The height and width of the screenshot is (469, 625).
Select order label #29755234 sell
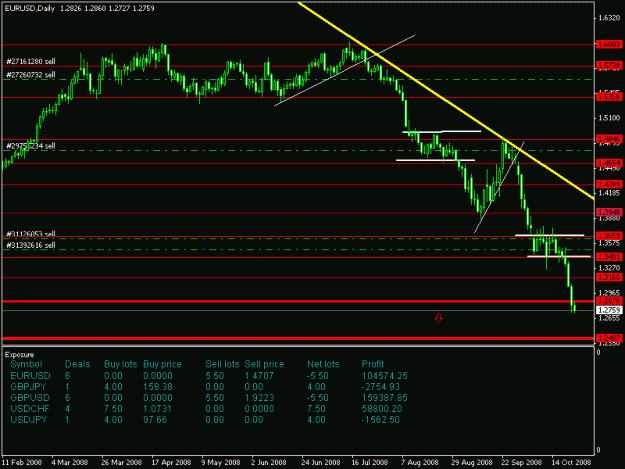click(31, 146)
